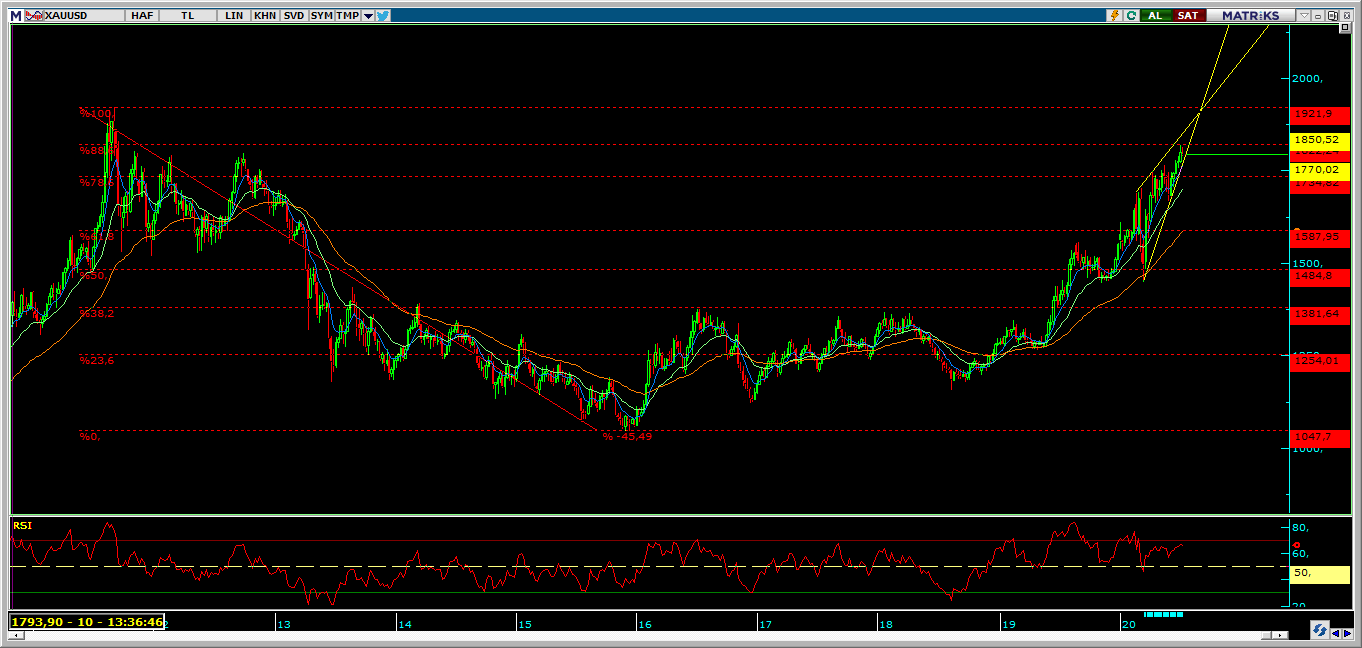Click year 13 on the time axis
Viewport: 1362px width, 648px height.
tap(283, 624)
